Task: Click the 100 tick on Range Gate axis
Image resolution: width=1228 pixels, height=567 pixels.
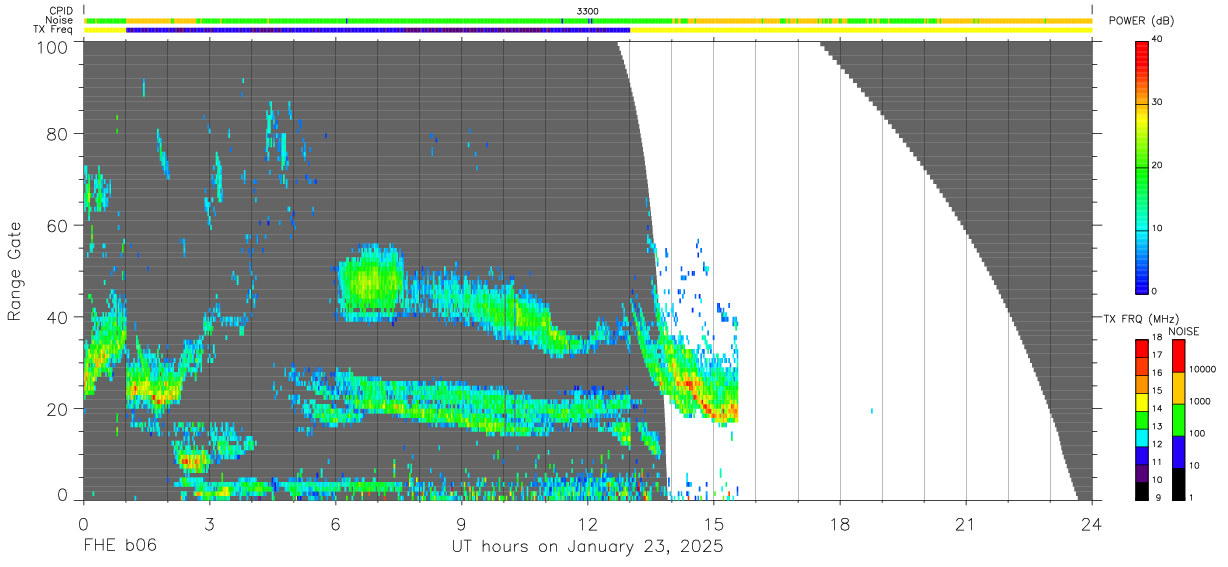Action: pyautogui.click(x=53, y=46)
